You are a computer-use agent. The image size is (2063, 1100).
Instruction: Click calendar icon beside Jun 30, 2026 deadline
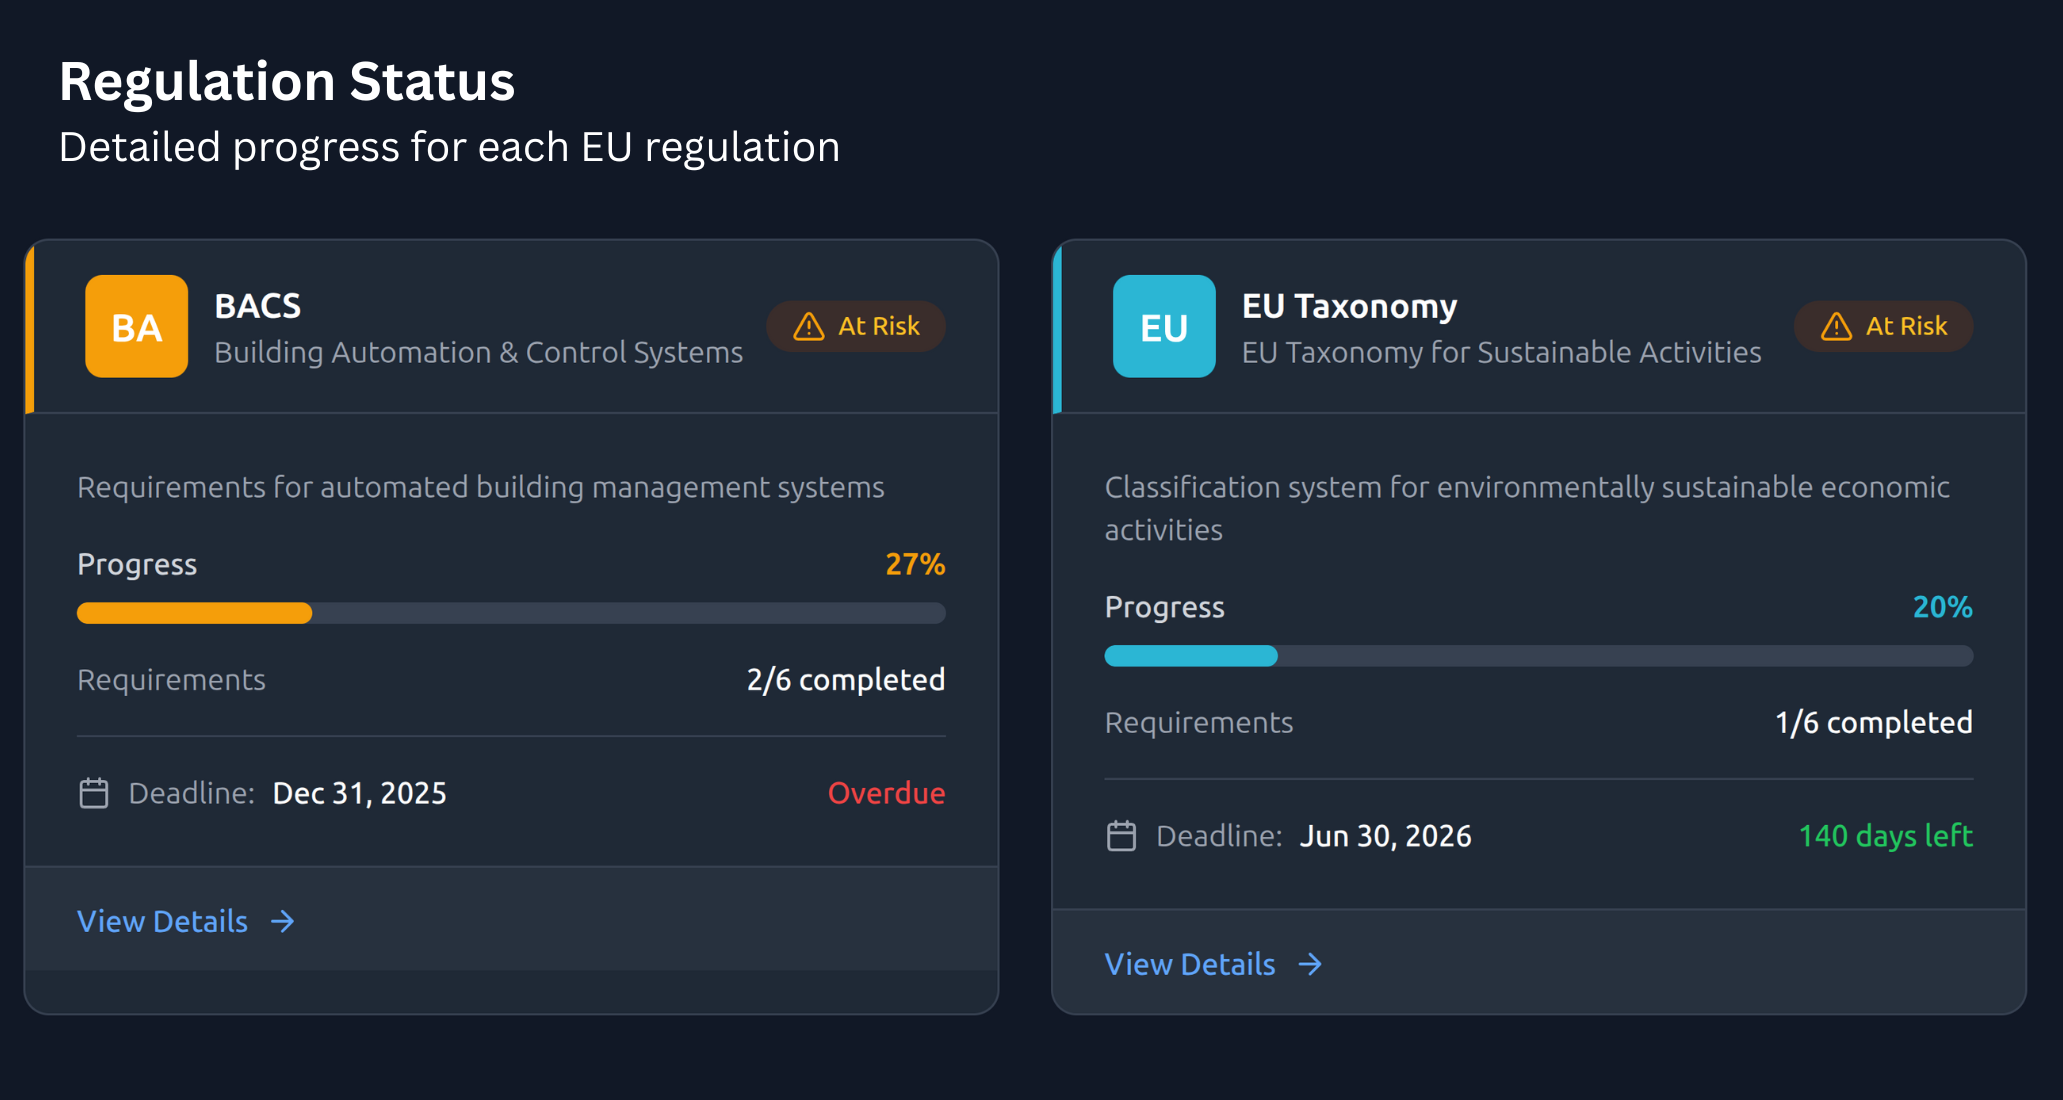click(1121, 836)
